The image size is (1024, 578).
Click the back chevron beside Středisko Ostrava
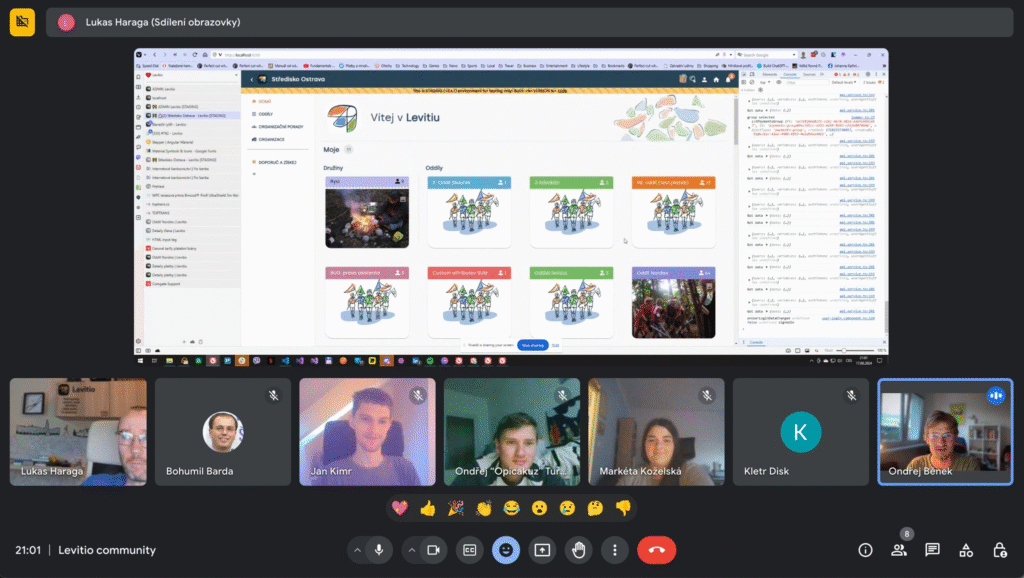pyautogui.click(x=251, y=80)
